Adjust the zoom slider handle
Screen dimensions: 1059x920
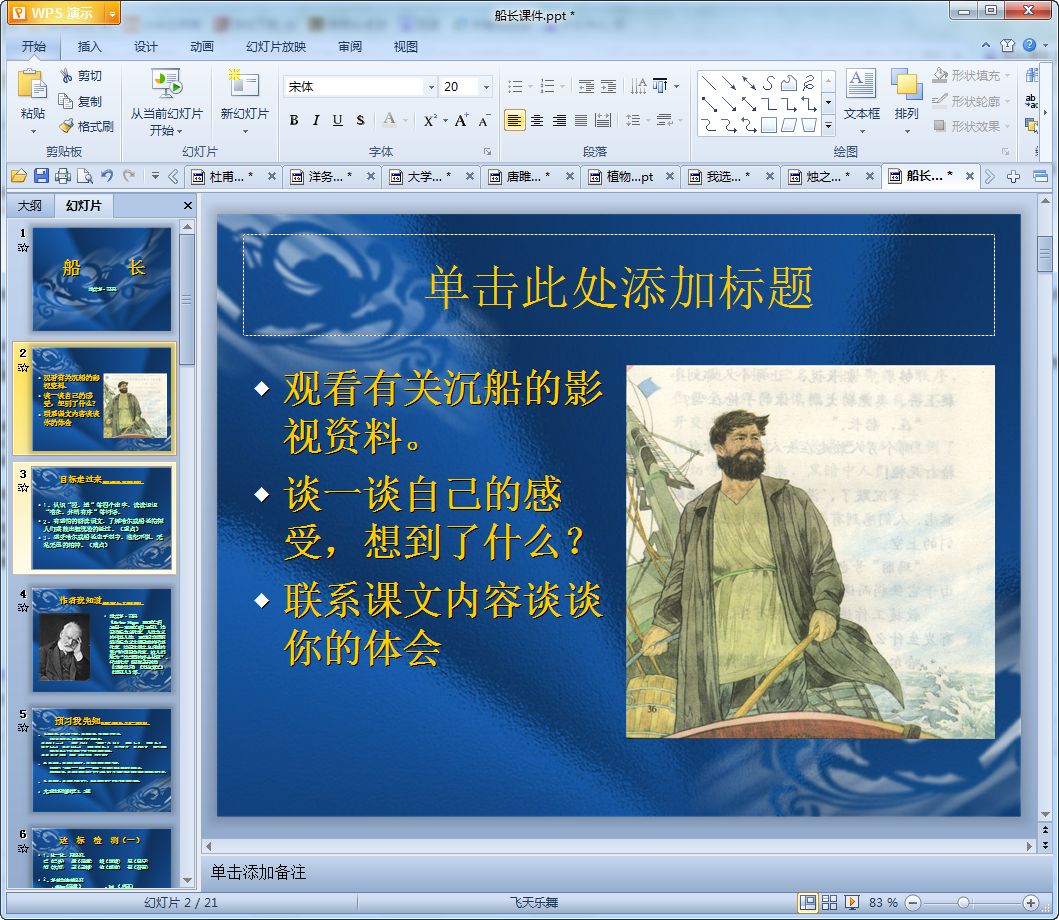click(964, 902)
